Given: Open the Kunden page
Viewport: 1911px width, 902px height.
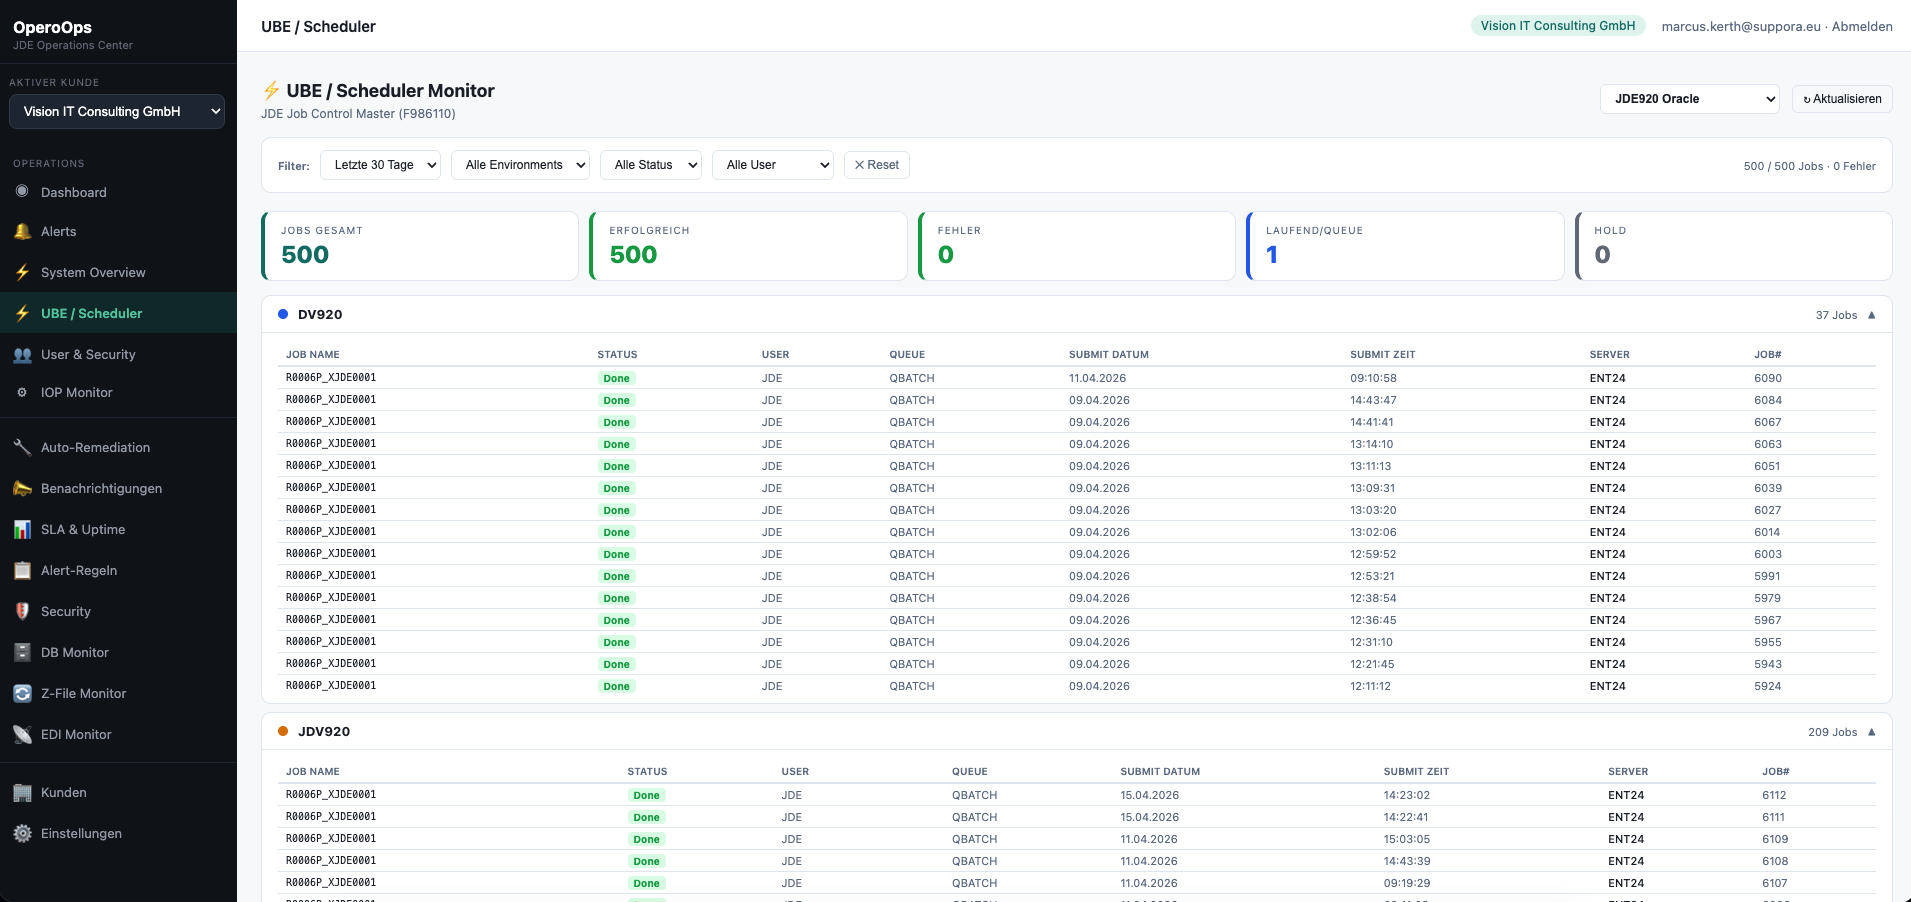Looking at the screenshot, I should [64, 792].
